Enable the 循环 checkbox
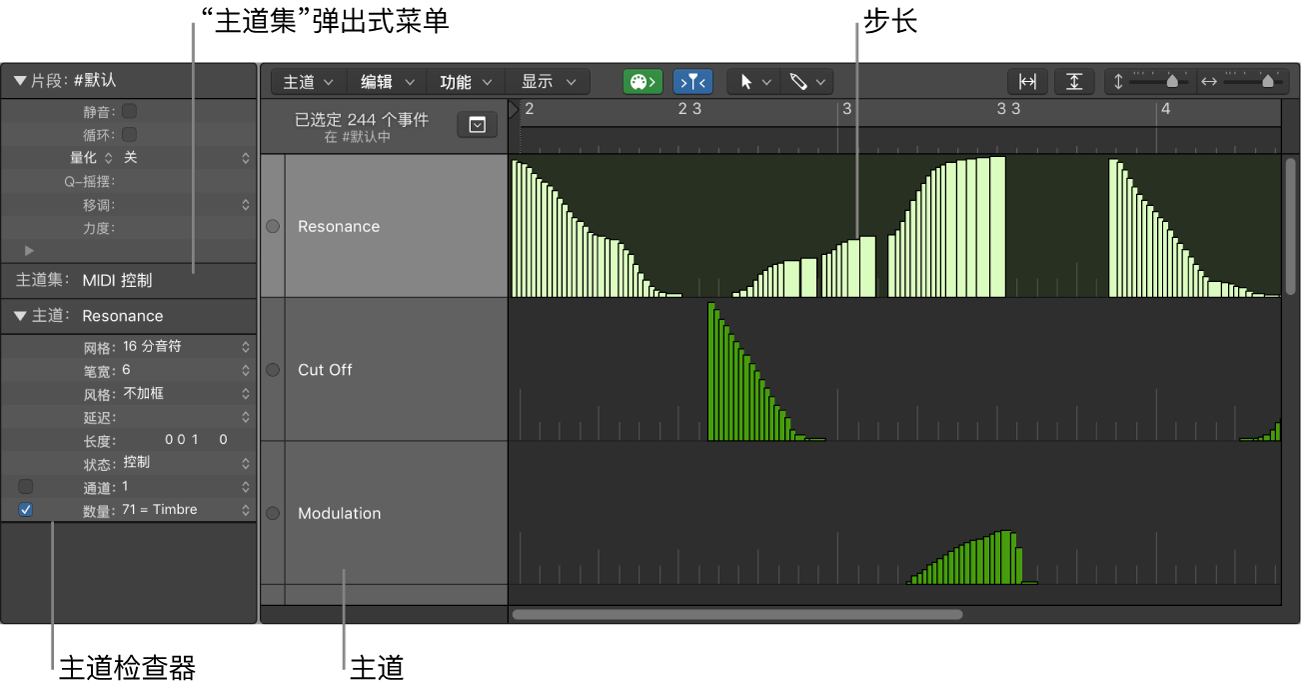The height and width of the screenshot is (692, 1303). (129, 134)
